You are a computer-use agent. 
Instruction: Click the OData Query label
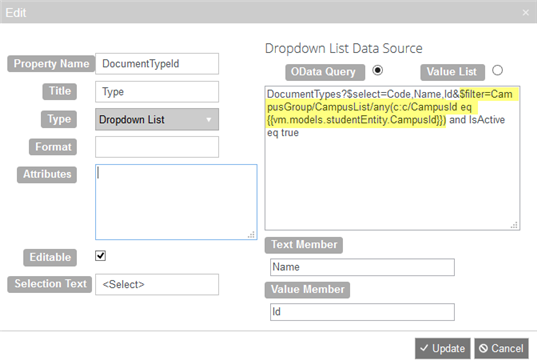click(325, 72)
